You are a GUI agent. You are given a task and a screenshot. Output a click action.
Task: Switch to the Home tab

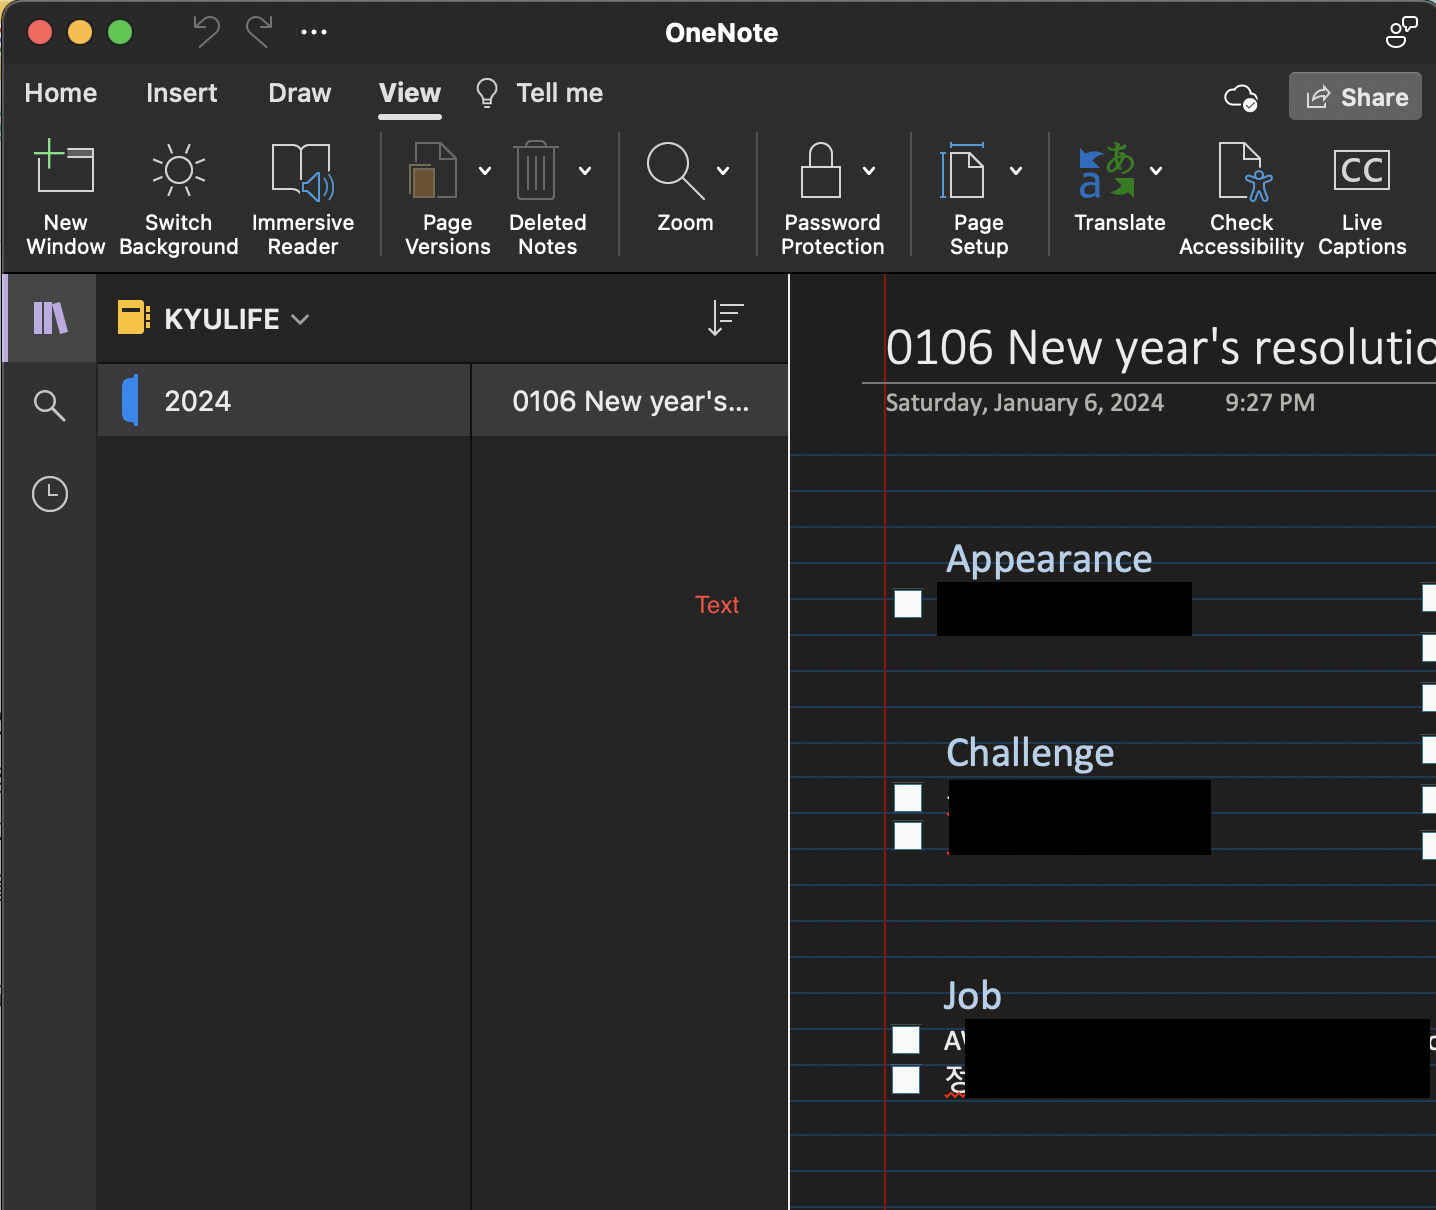point(61,93)
